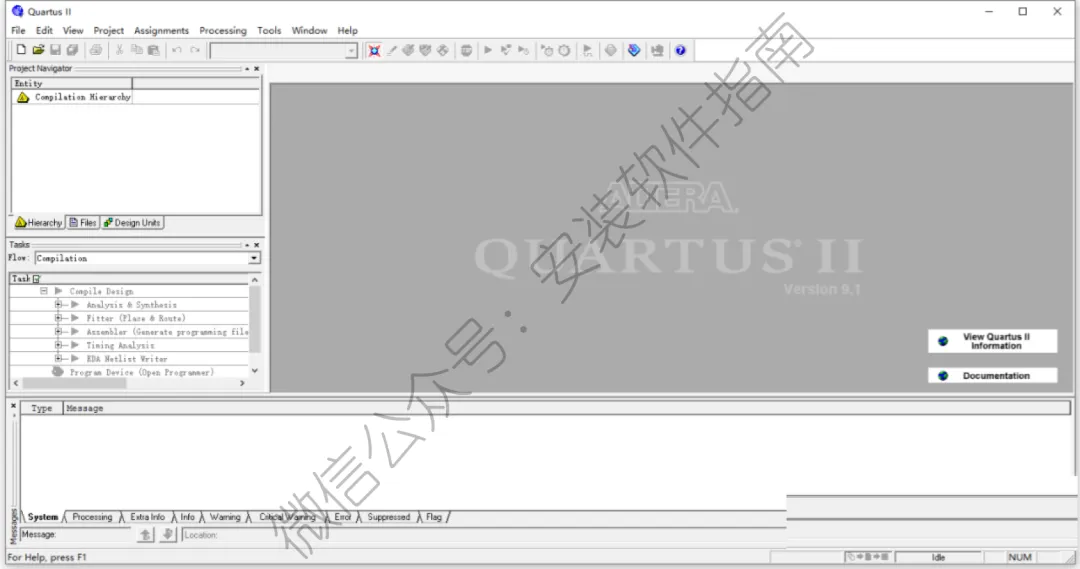Click the Documentation button
The width and height of the screenshot is (1080, 569).
click(993, 375)
